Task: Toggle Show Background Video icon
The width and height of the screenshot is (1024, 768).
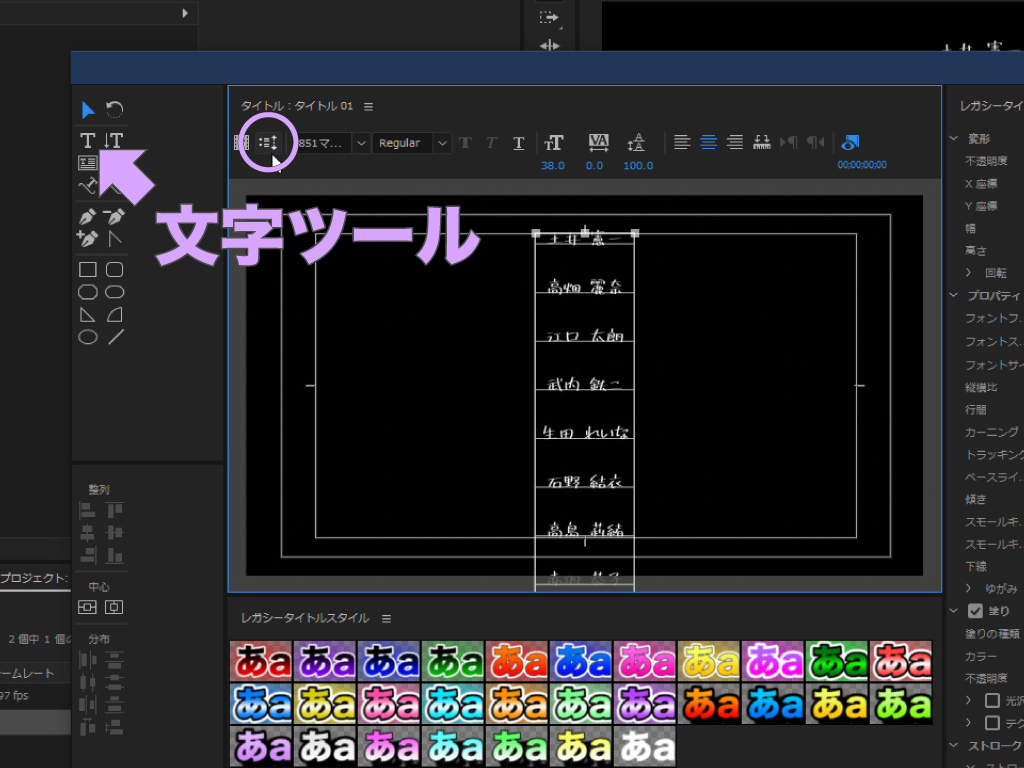Action: click(x=850, y=143)
